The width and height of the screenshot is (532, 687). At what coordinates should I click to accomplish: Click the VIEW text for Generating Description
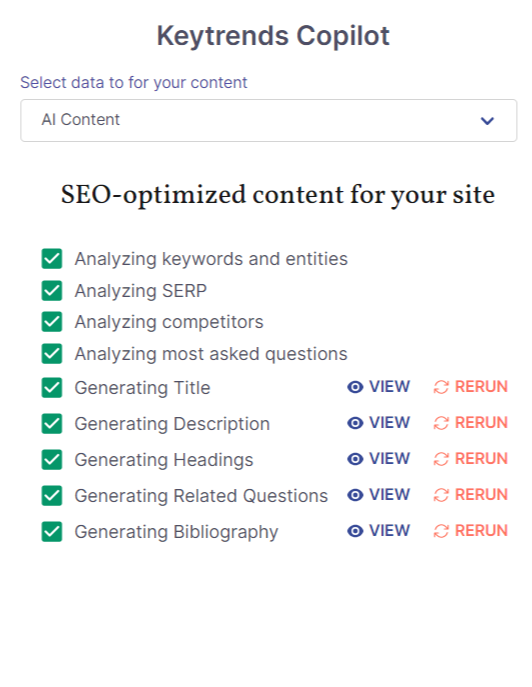pyautogui.click(x=390, y=423)
